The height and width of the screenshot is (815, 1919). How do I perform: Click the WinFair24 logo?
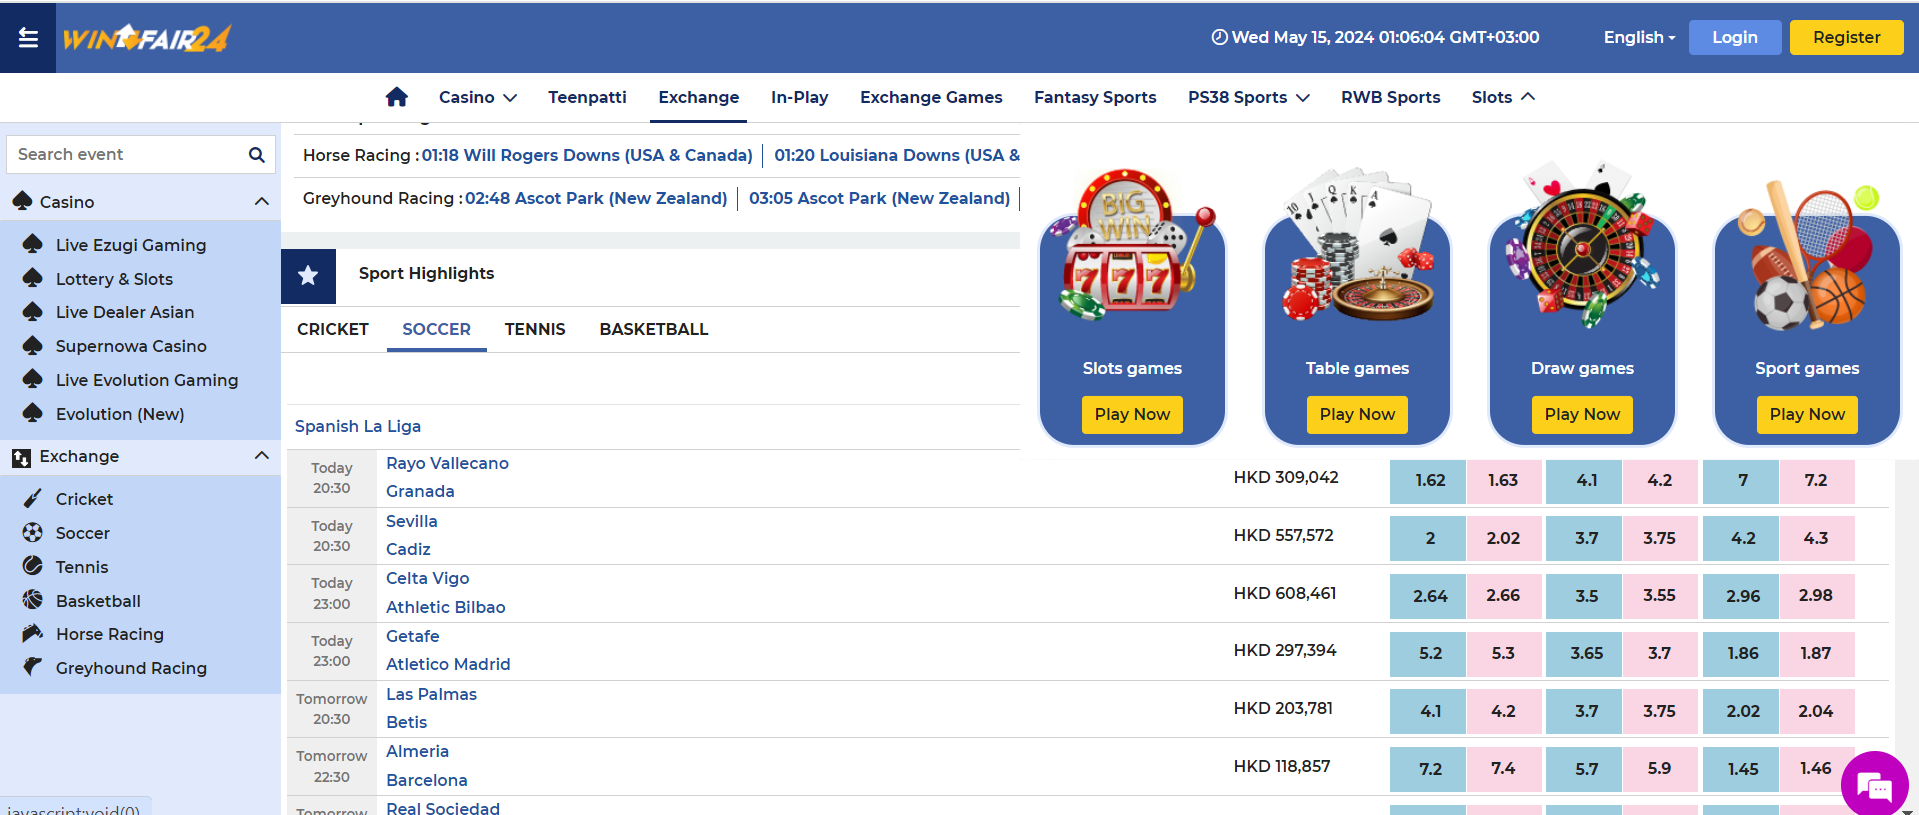tap(146, 38)
